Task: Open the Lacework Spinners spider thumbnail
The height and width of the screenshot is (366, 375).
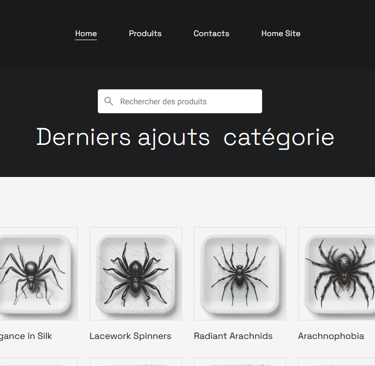Action: click(x=136, y=274)
